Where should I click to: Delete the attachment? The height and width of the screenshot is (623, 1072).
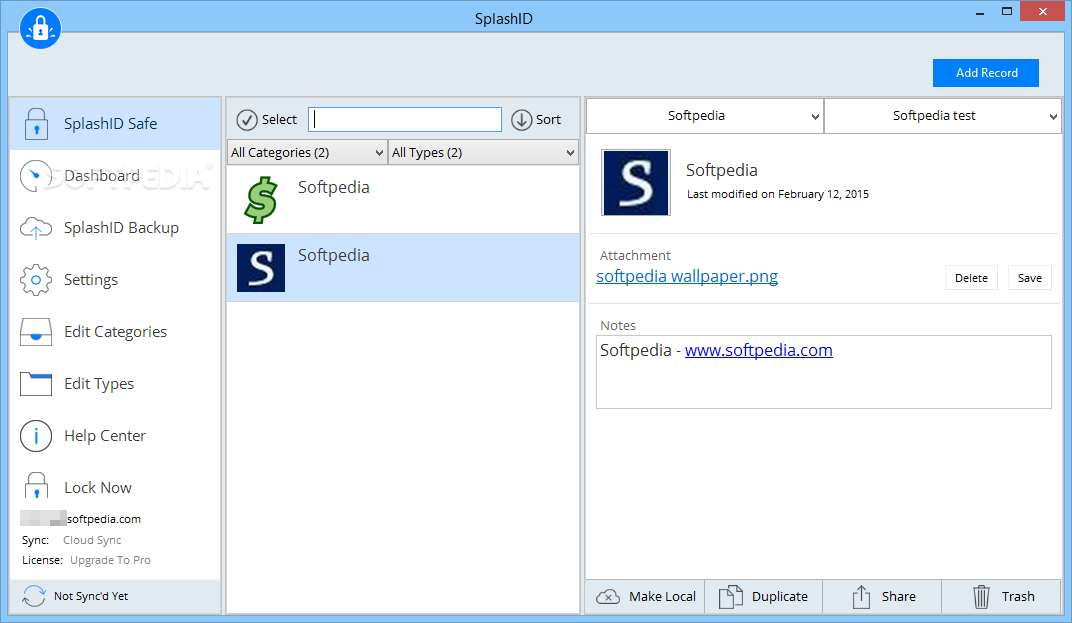point(972,278)
